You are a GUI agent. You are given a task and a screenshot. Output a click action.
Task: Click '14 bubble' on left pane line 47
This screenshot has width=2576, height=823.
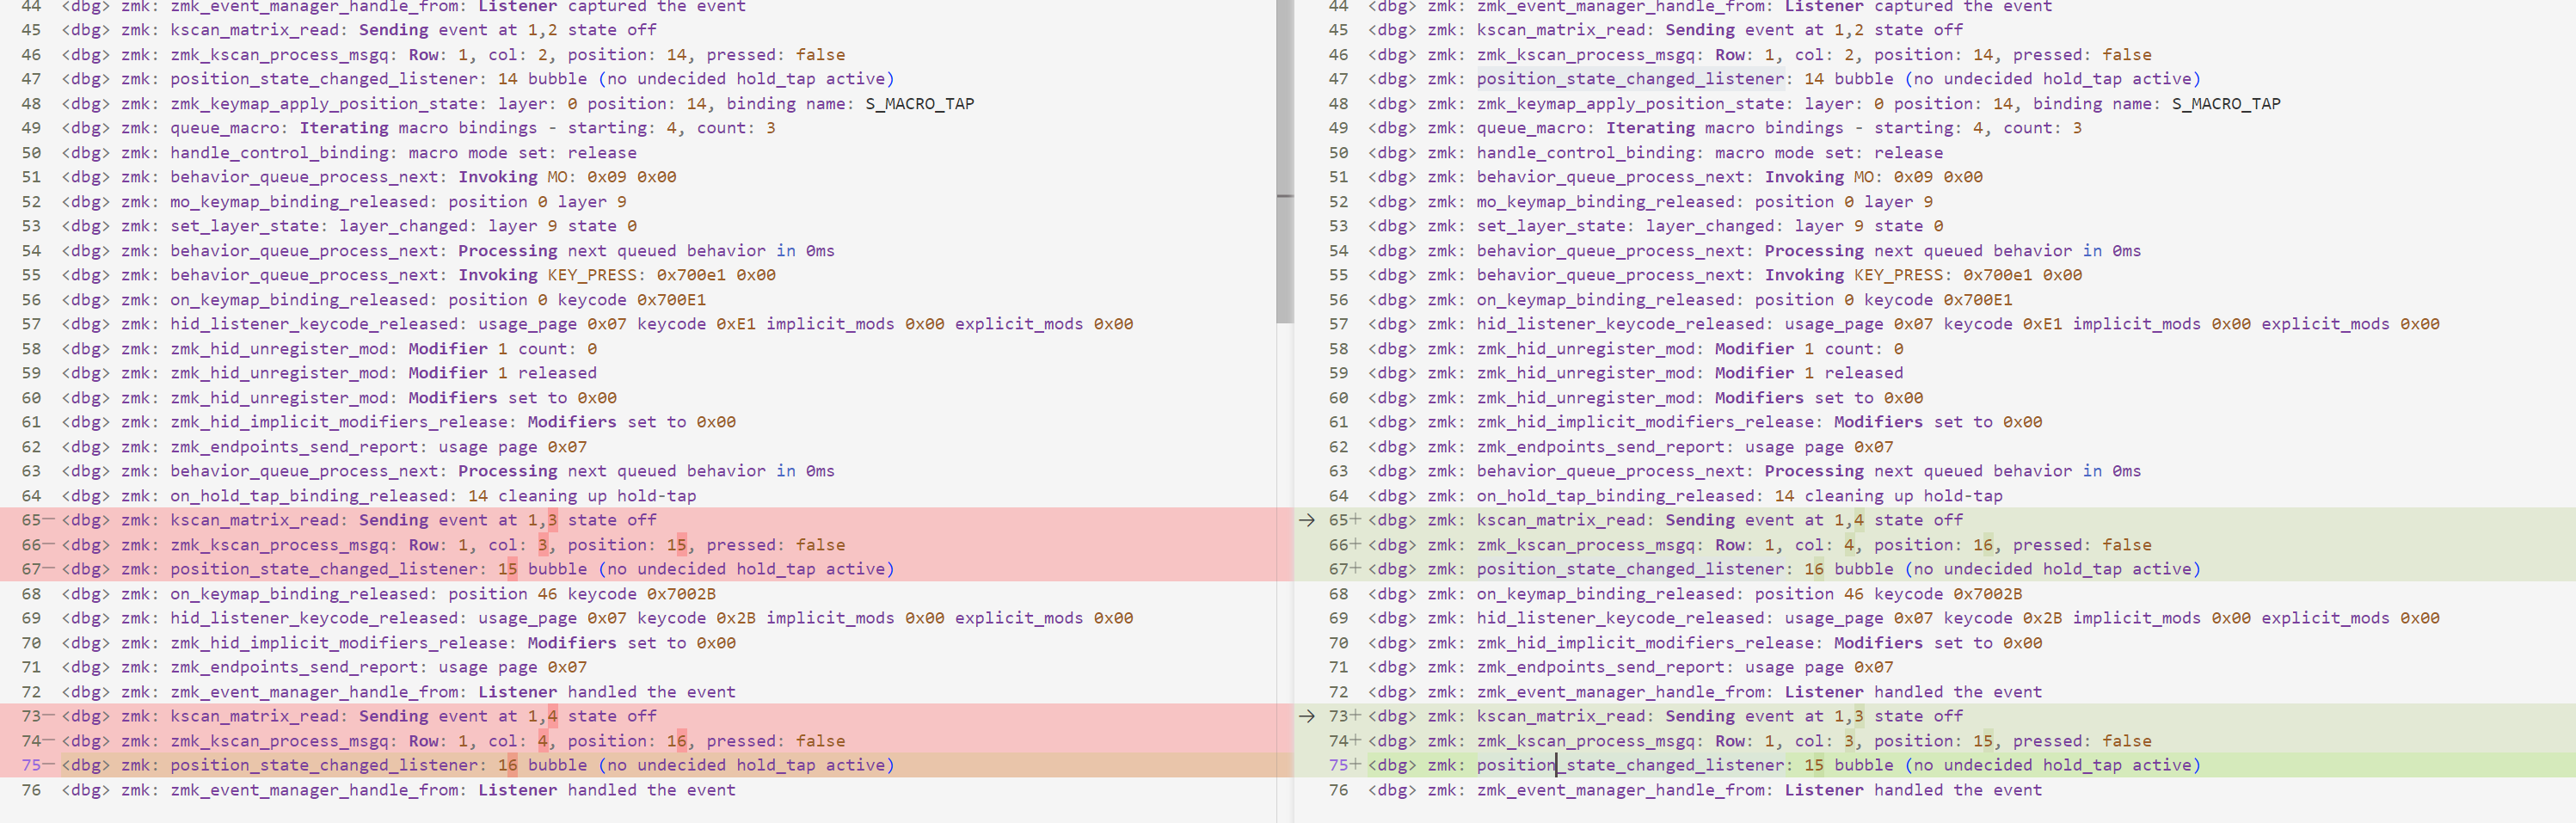[x=542, y=79]
